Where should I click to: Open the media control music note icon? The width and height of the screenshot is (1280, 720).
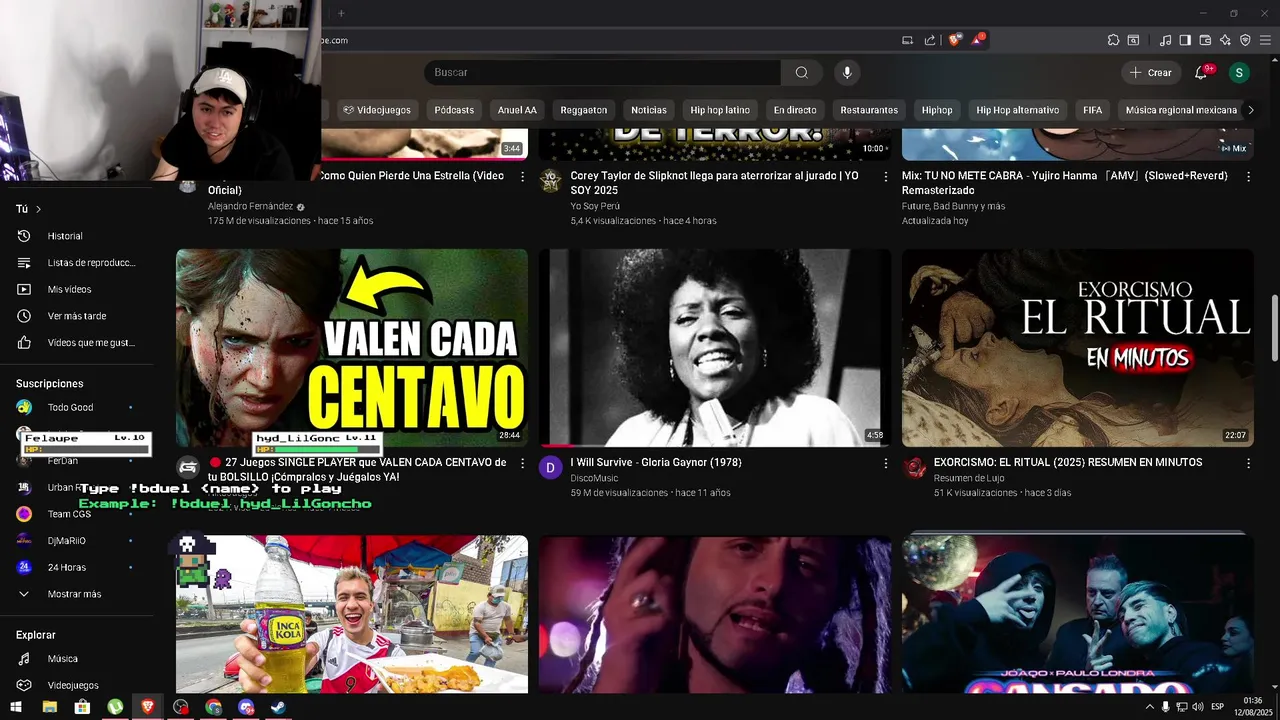tap(1165, 40)
